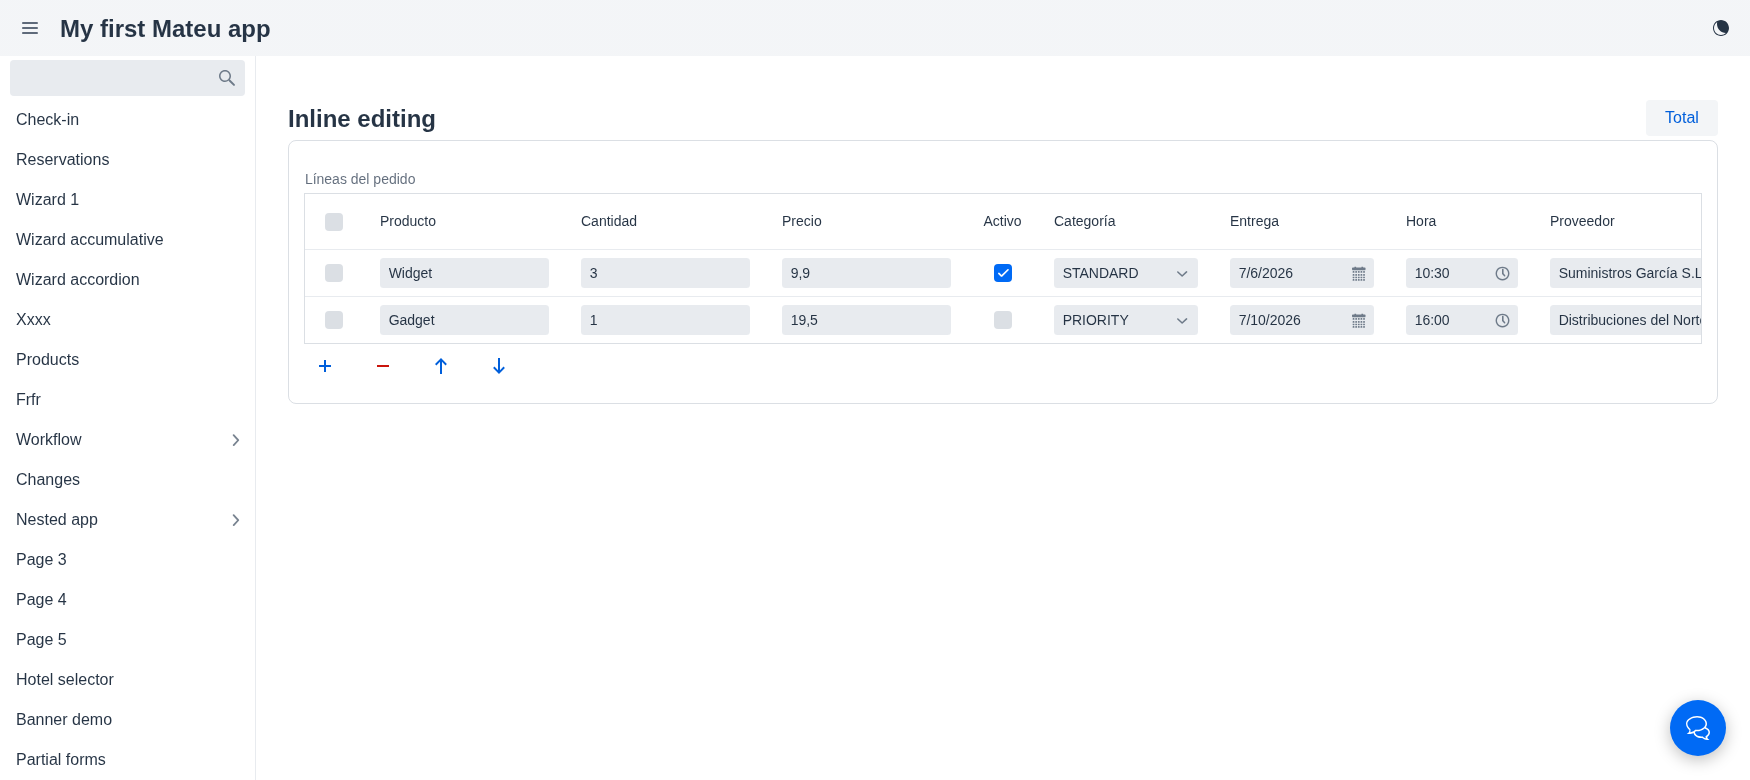Open Hotel selector page
The height and width of the screenshot is (780, 1750).
pos(64,679)
